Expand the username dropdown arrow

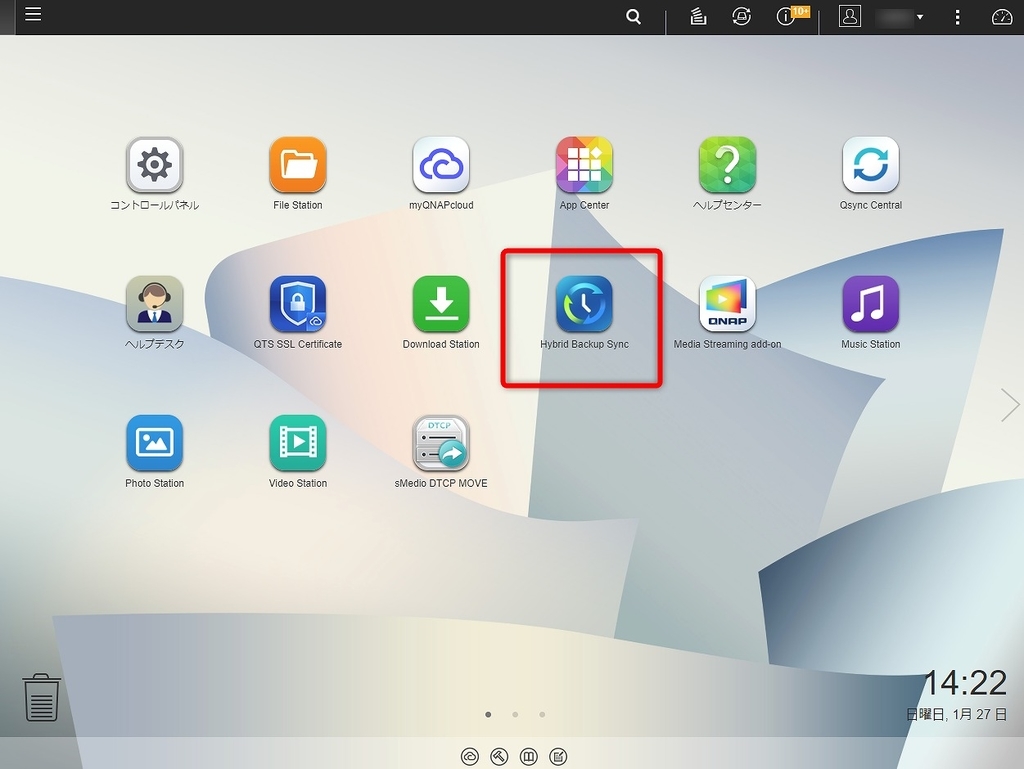coord(920,17)
